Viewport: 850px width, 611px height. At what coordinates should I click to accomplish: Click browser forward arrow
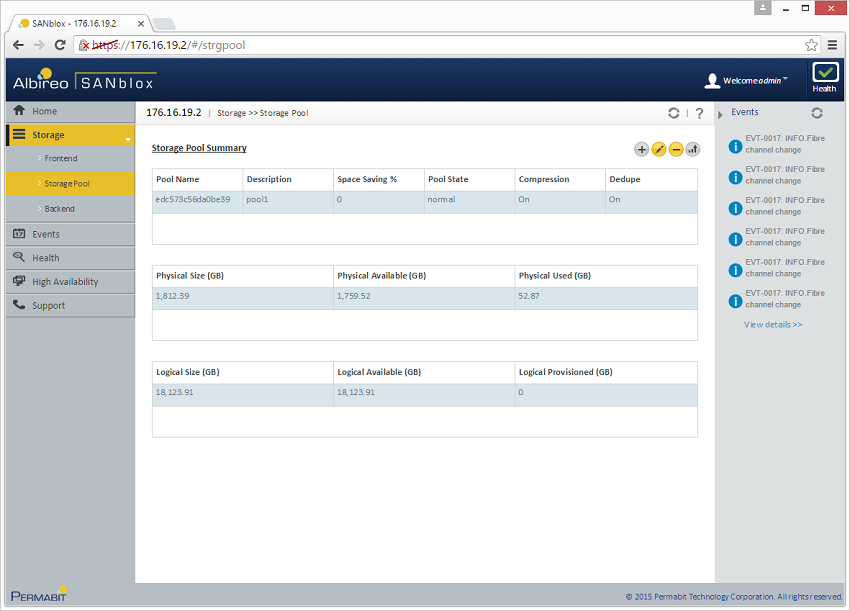point(39,45)
